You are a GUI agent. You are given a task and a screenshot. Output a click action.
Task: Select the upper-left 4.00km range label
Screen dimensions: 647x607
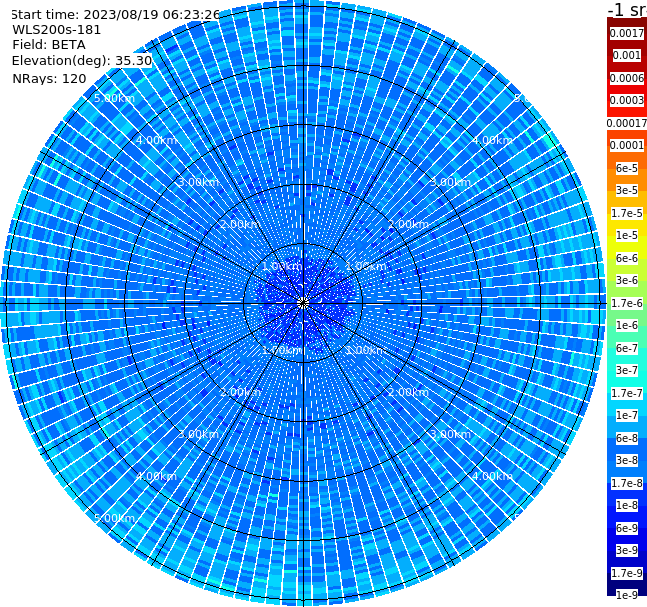[156, 140]
